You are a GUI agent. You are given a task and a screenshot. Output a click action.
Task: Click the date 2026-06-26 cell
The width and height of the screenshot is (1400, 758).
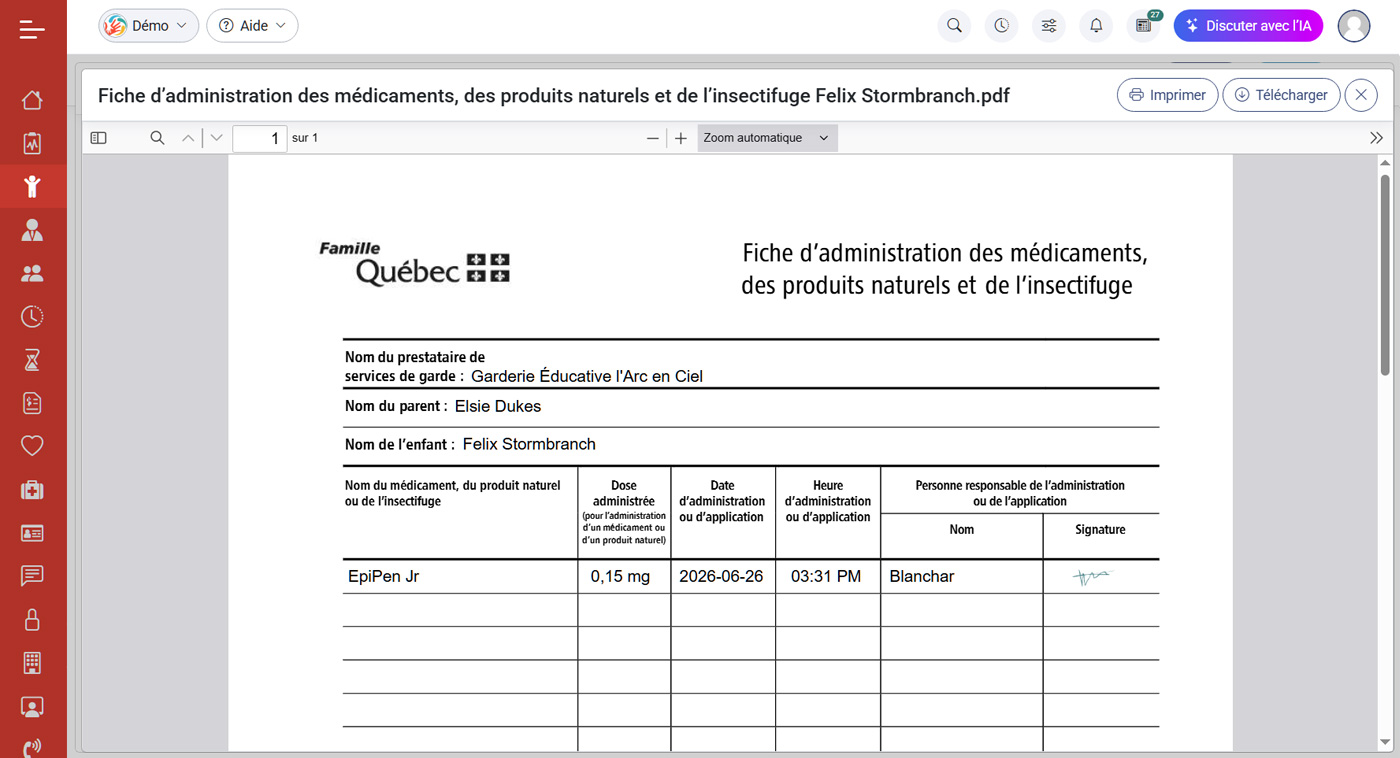click(x=723, y=576)
